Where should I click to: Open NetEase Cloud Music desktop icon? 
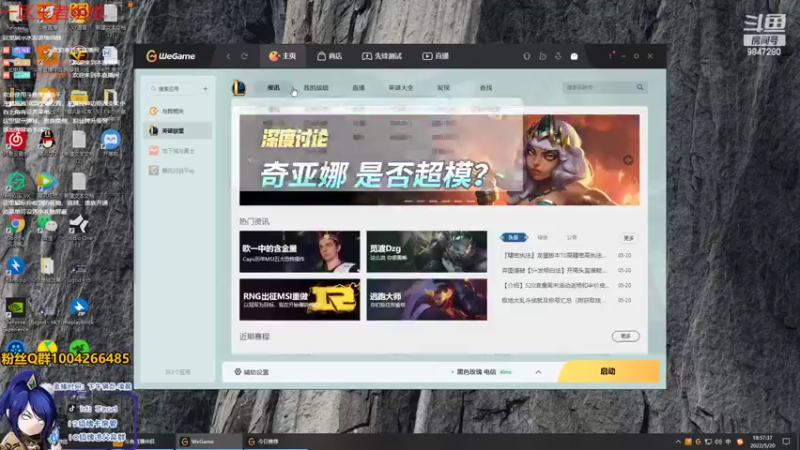tap(16, 141)
